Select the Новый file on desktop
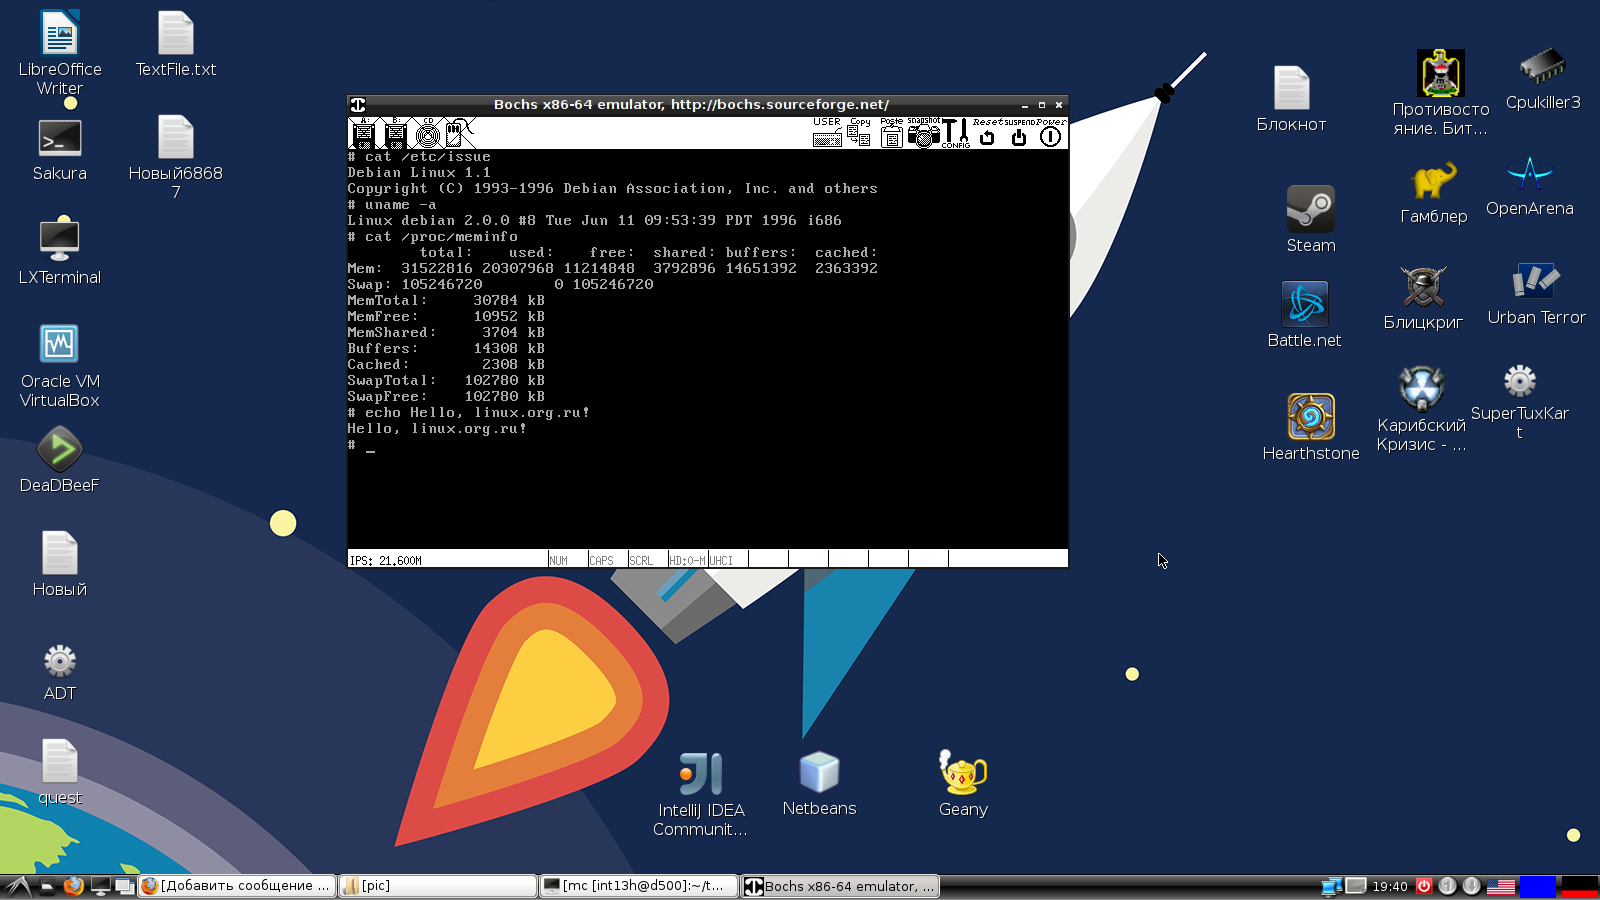 coord(60,564)
